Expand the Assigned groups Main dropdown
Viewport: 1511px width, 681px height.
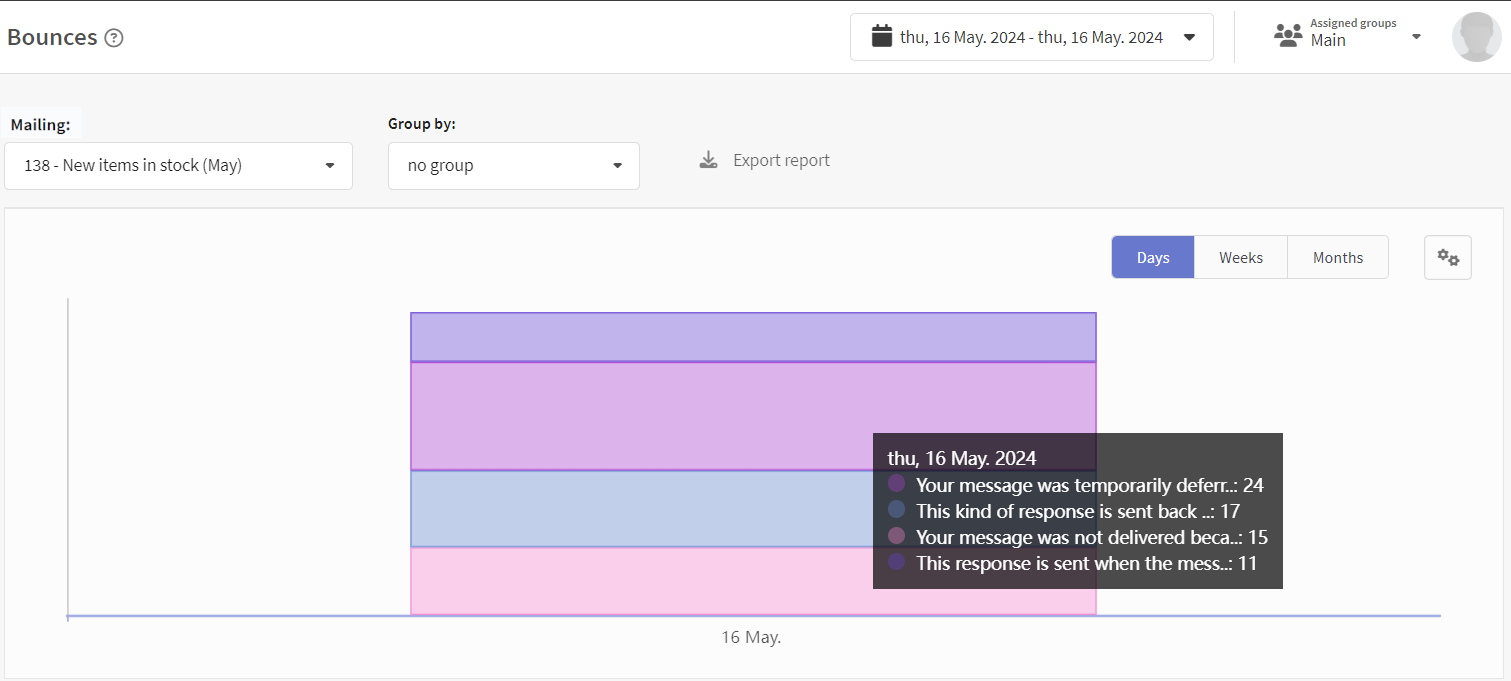[x=1416, y=37]
